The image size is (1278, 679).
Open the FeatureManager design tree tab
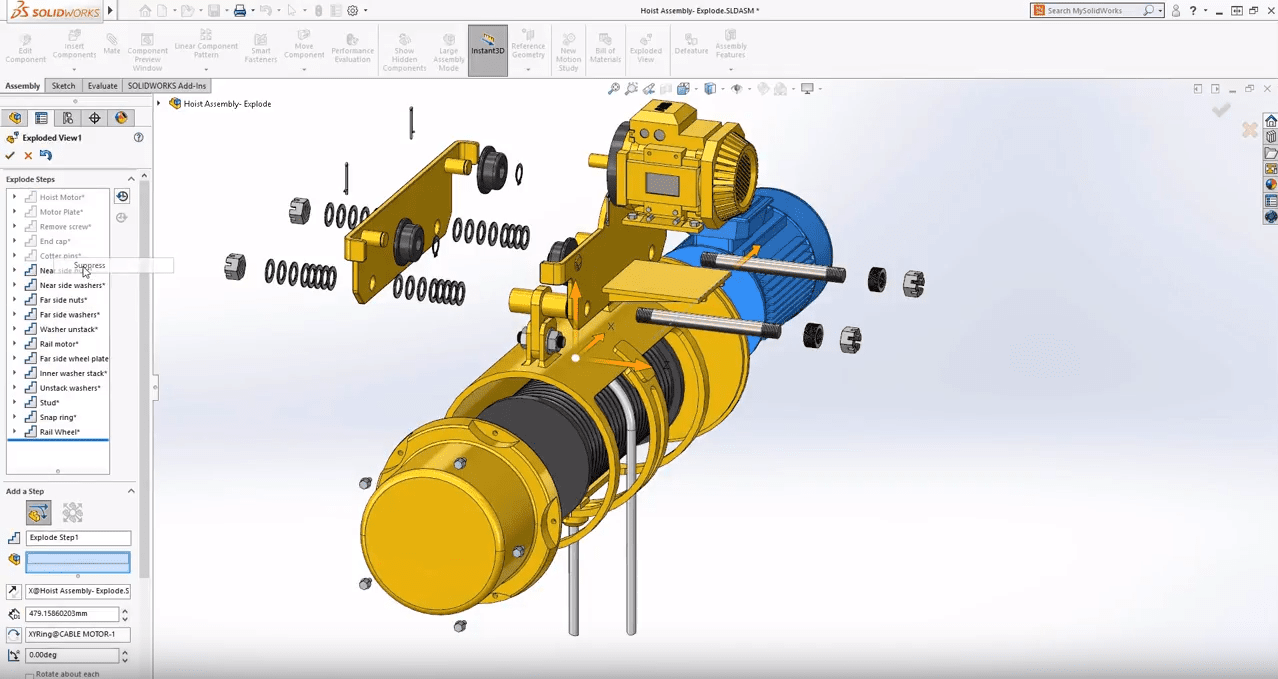(x=15, y=118)
